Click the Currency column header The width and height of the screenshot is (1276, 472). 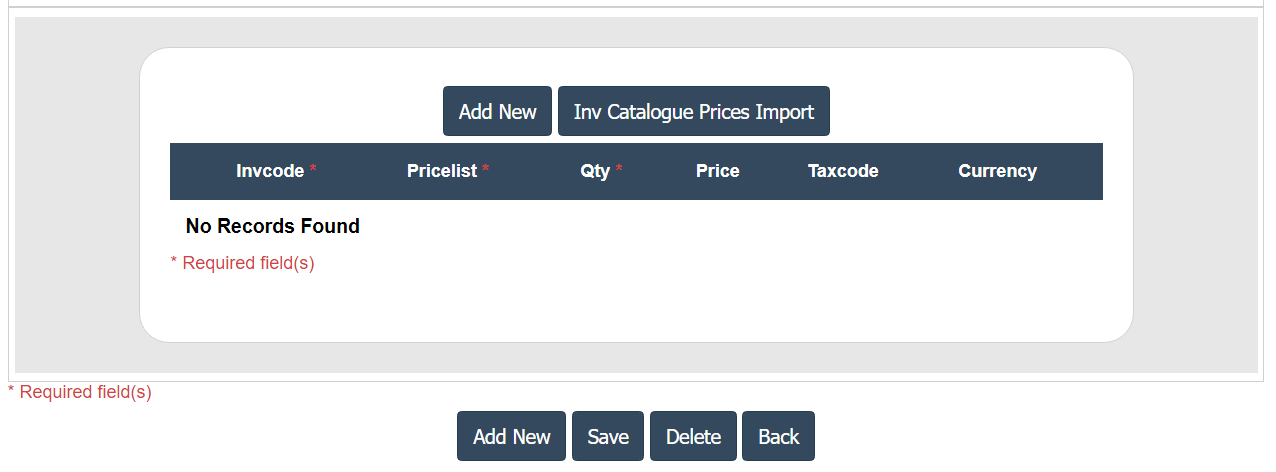(997, 171)
